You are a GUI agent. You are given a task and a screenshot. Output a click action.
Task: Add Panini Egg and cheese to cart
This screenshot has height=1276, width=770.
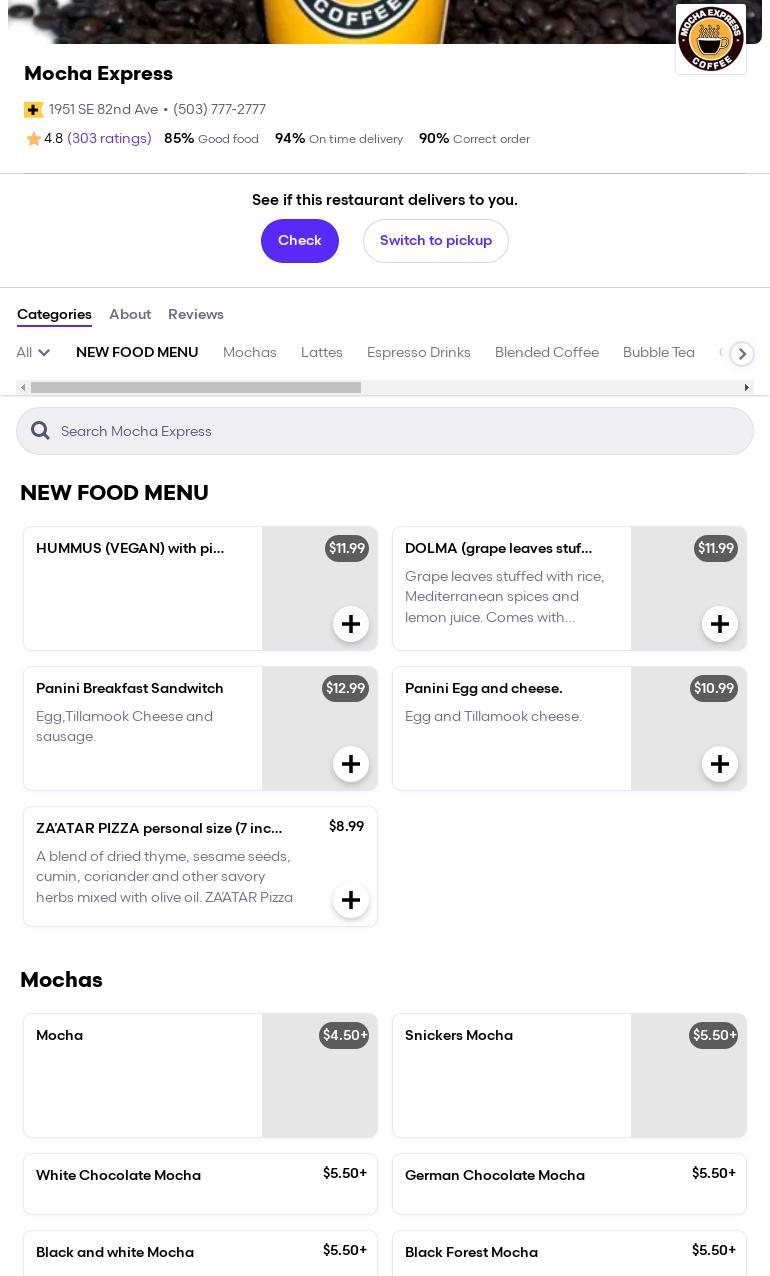[719, 764]
